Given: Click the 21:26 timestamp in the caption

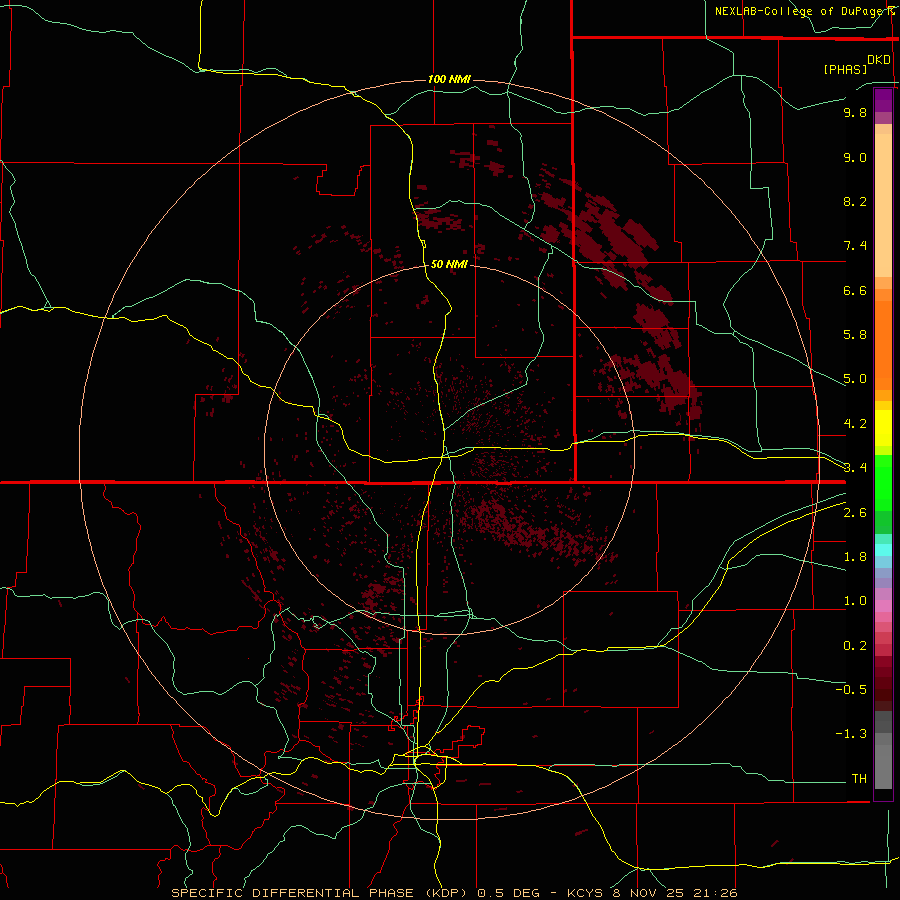Looking at the screenshot, I should click(x=715, y=893).
